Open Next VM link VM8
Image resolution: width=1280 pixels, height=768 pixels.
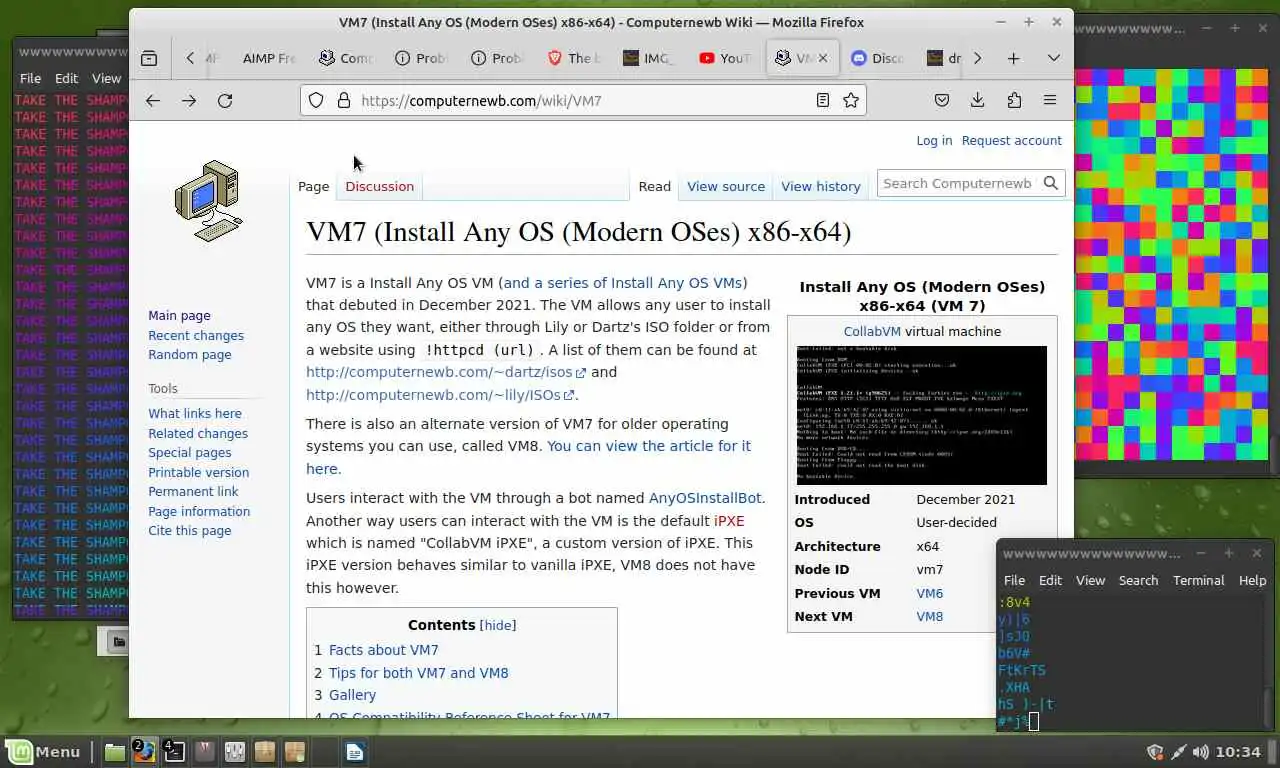point(929,616)
